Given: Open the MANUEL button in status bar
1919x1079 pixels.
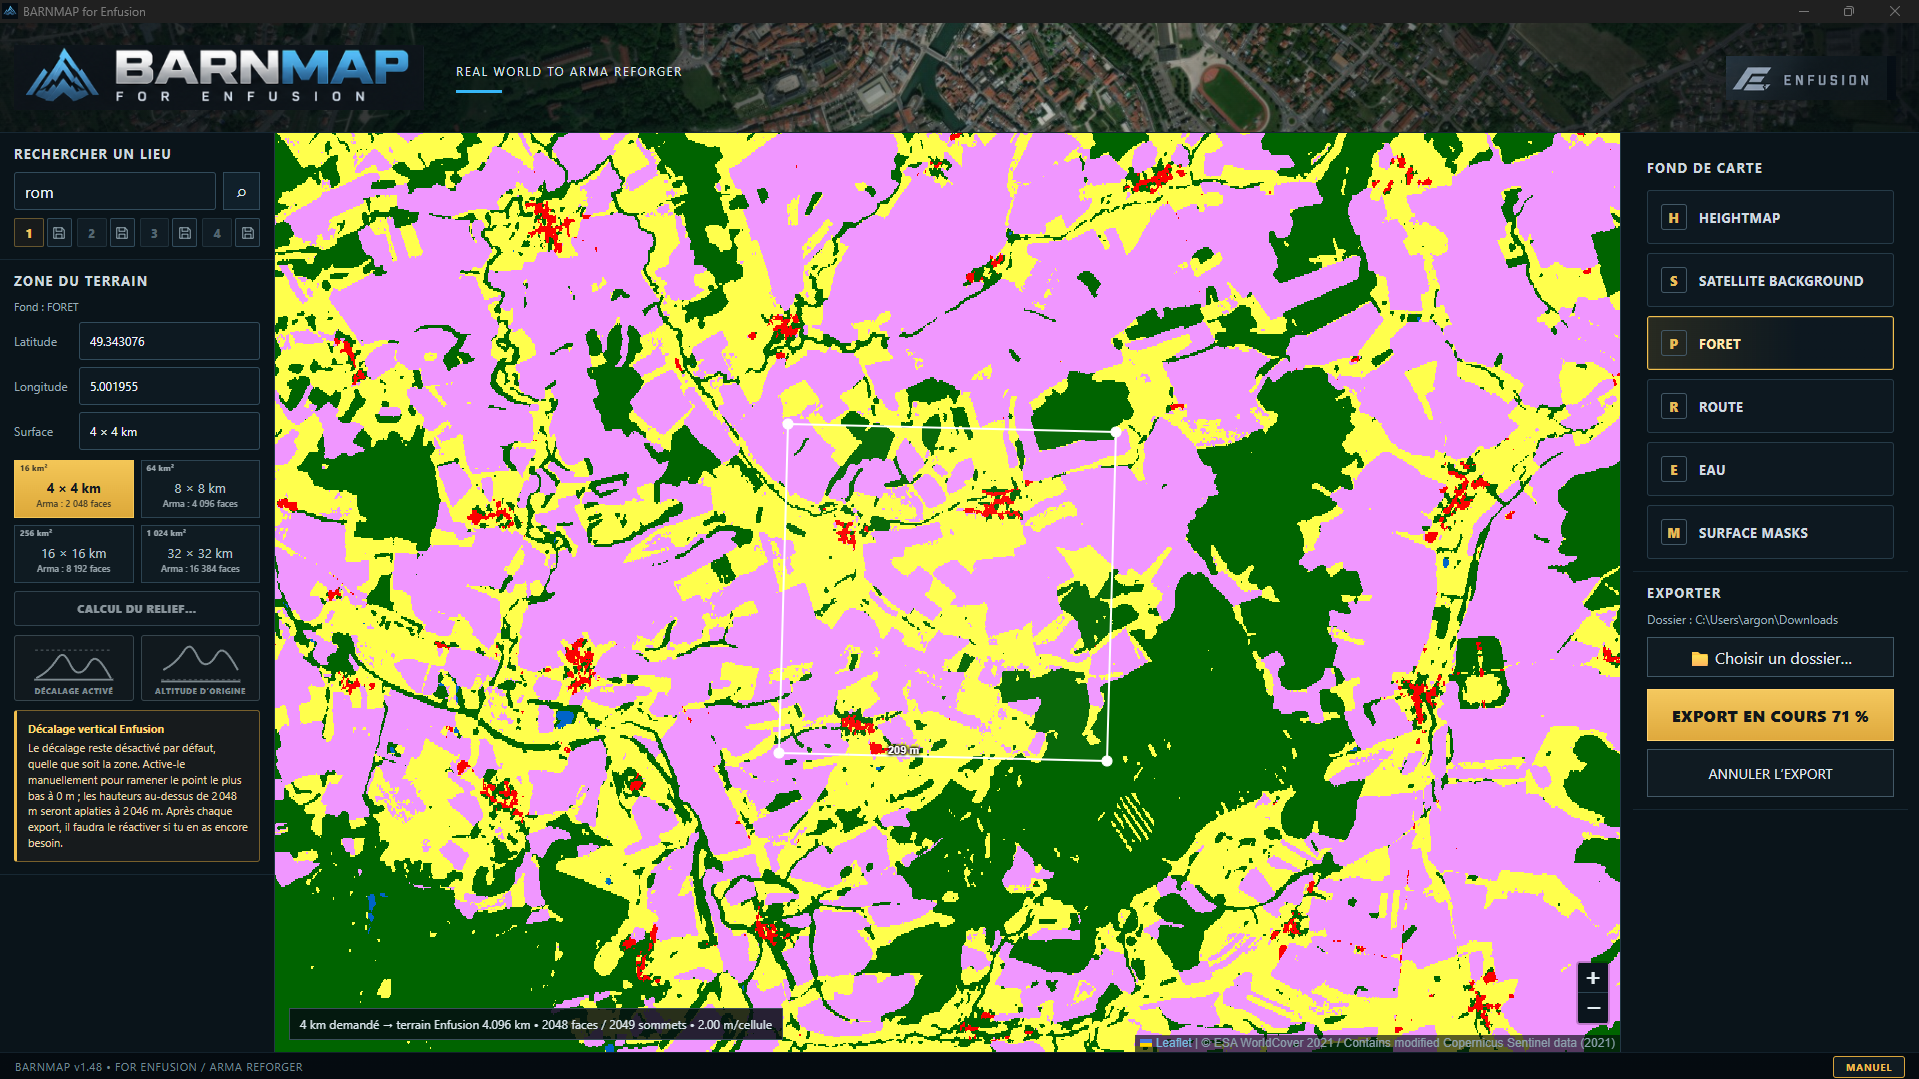Looking at the screenshot, I should click(1868, 1067).
